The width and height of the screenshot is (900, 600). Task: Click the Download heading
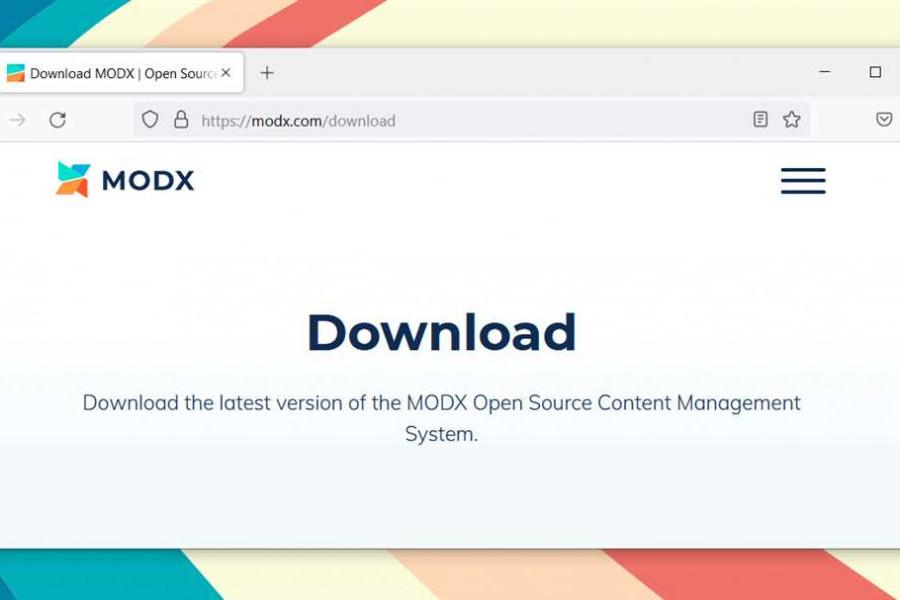click(441, 332)
